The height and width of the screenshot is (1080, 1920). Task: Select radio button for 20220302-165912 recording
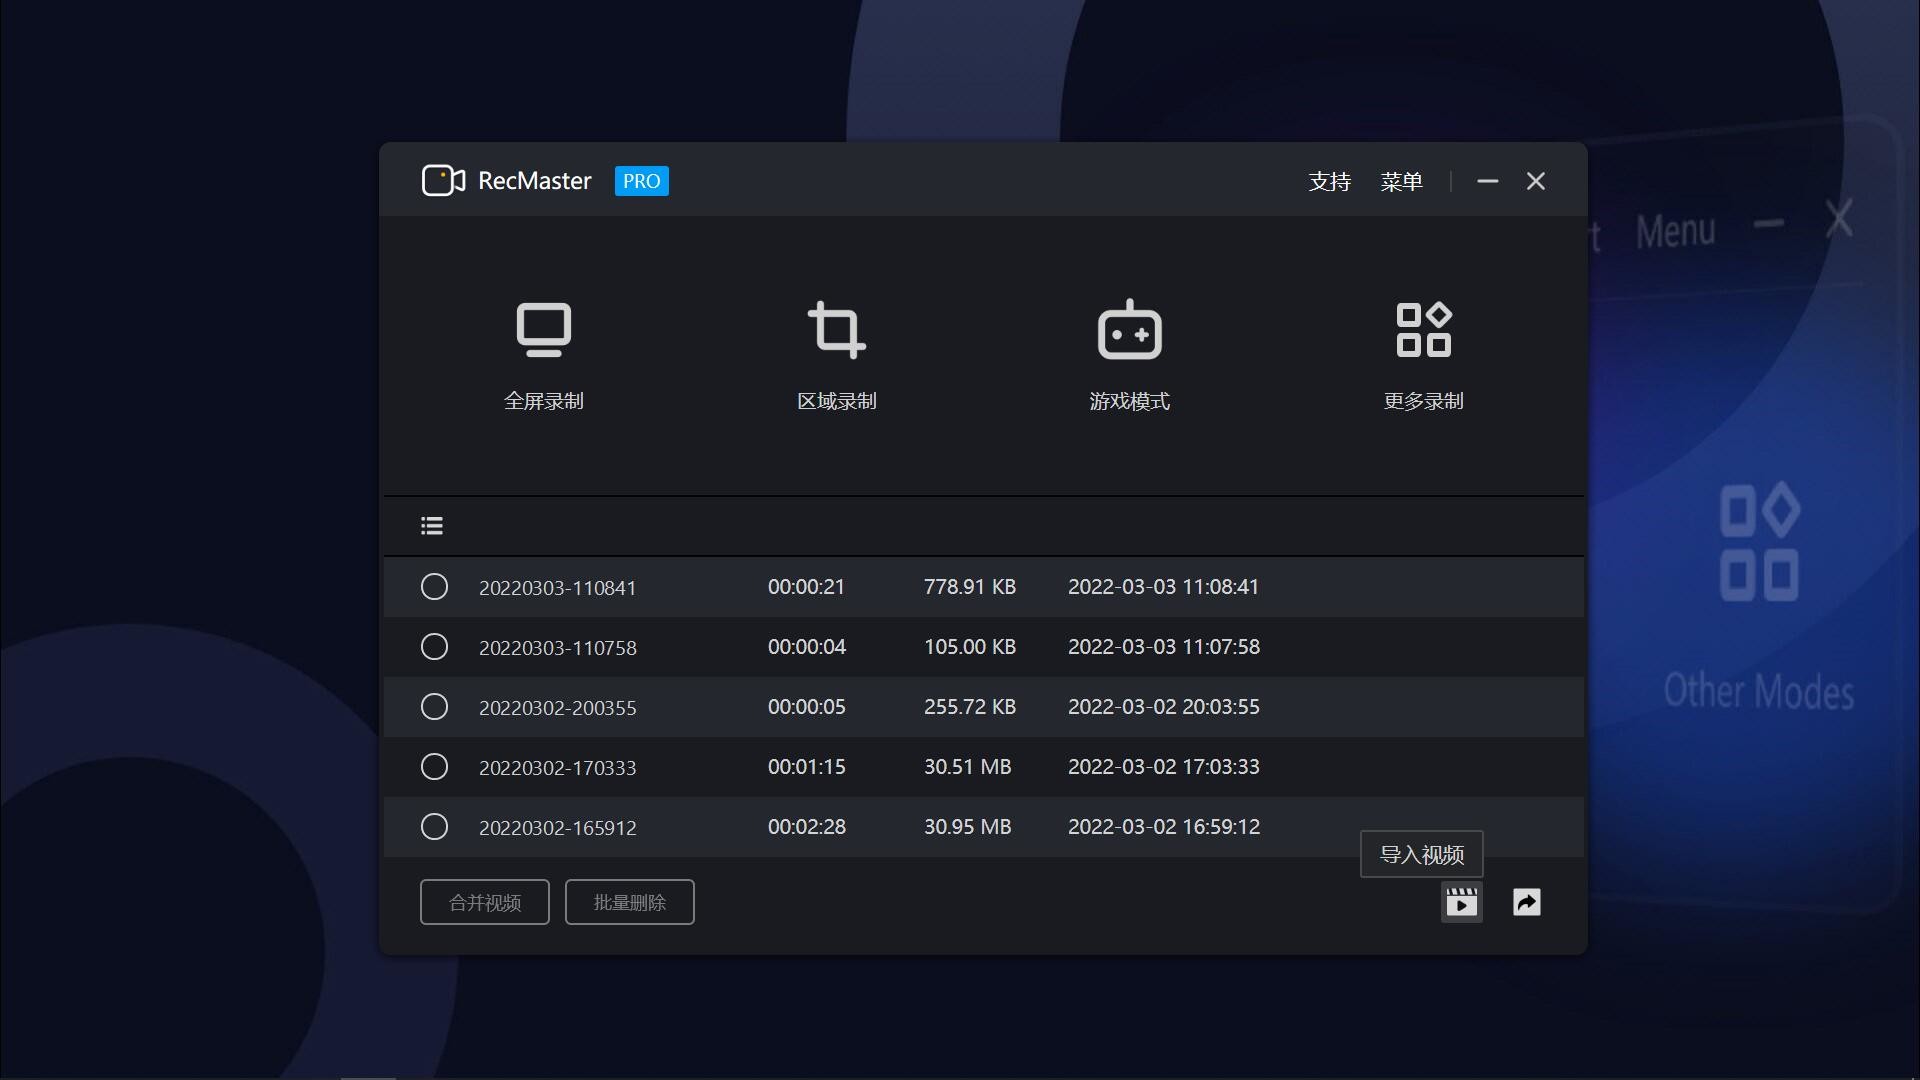click(434, 827)
